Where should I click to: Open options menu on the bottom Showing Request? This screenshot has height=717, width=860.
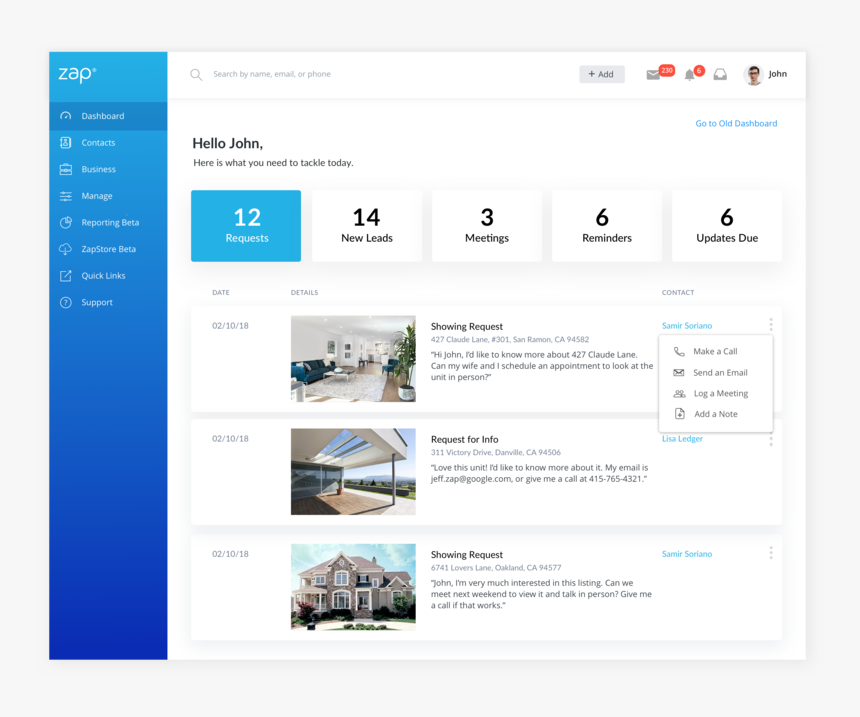770,553
